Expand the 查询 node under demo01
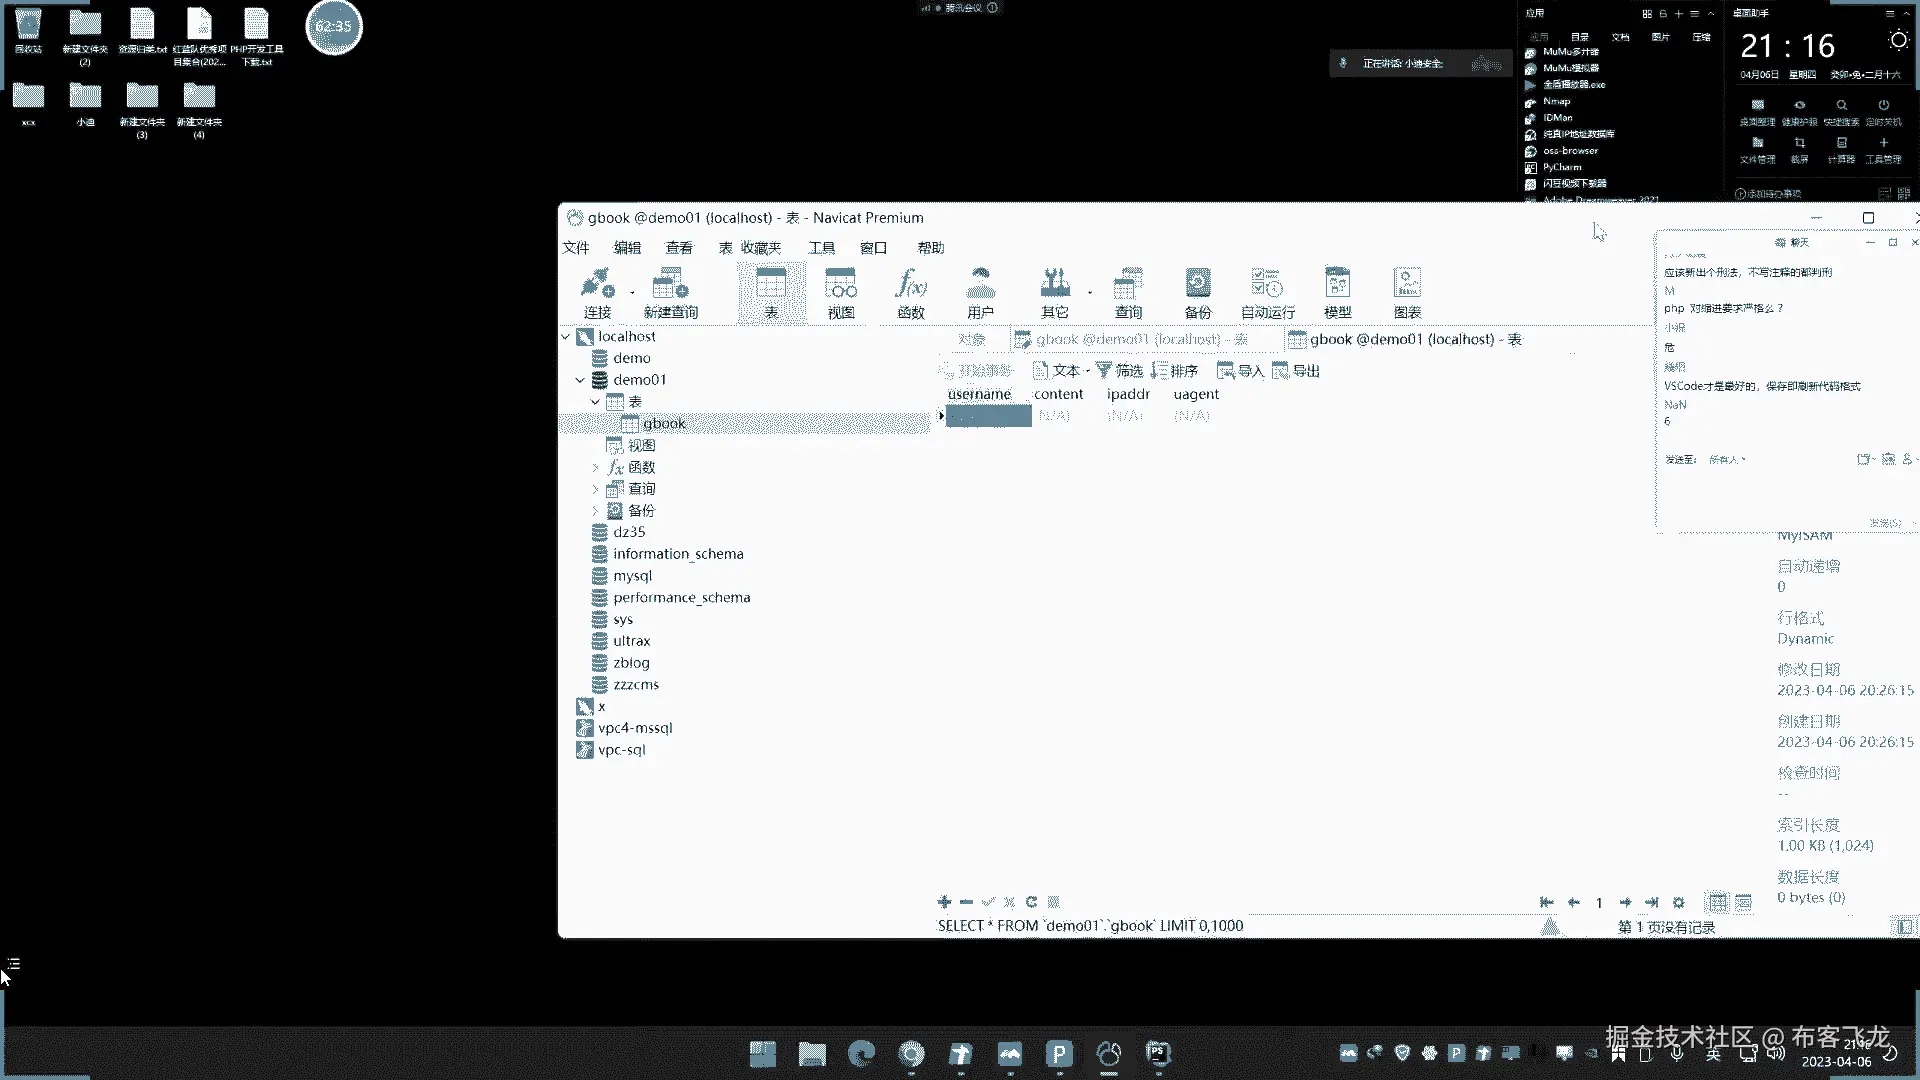The height and width of the screenshot is (1080, 1920). click(x=596, y=489)
